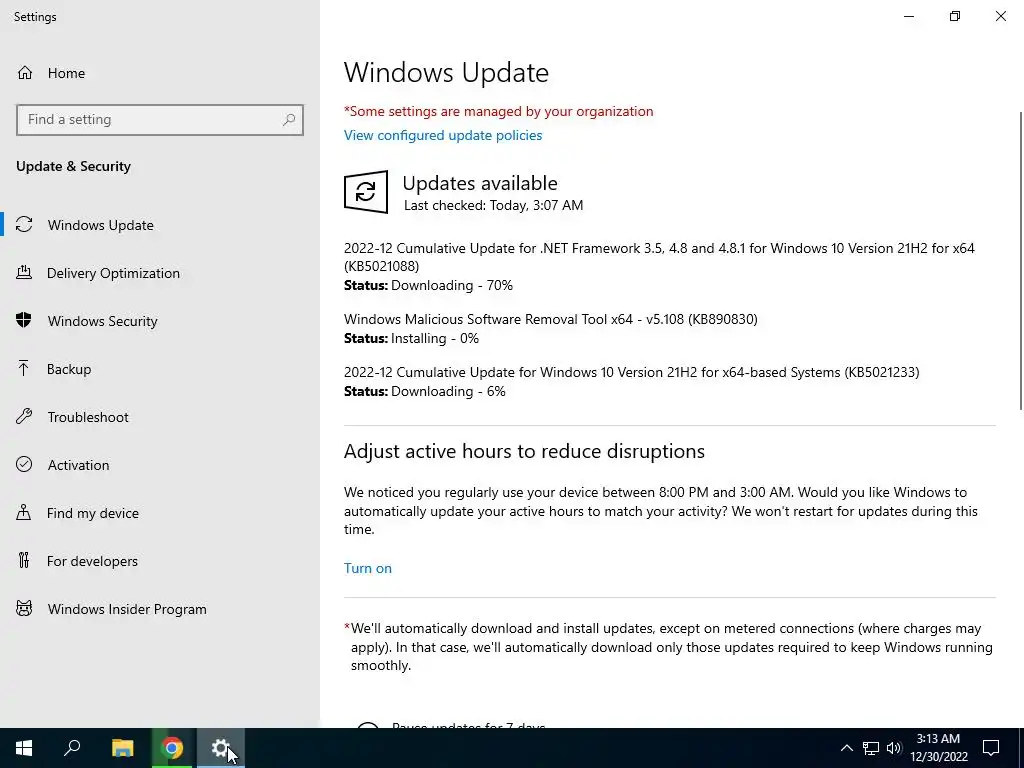Open the volume speaker tray icon

point(894,748)
